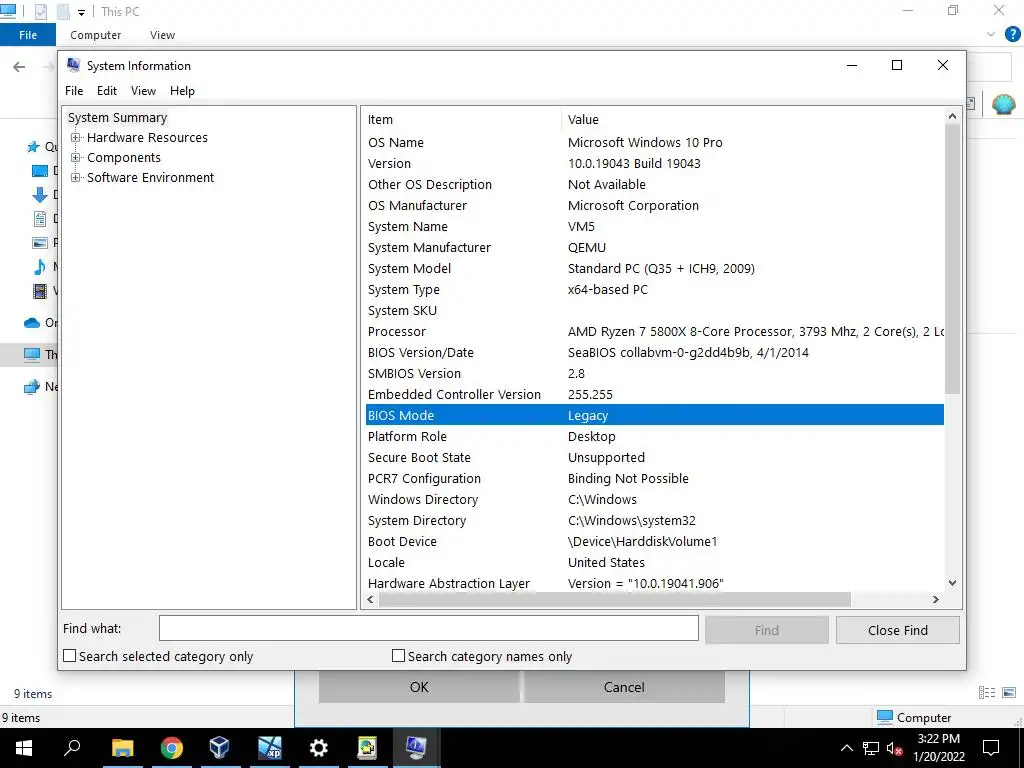
Task: Click horizontal scrollbar right arrow
Action: 936,600
